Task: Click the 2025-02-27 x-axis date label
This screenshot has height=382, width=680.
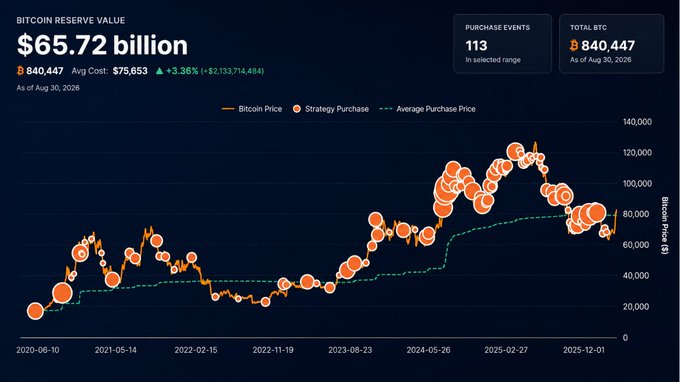Action: coord(506,350)
